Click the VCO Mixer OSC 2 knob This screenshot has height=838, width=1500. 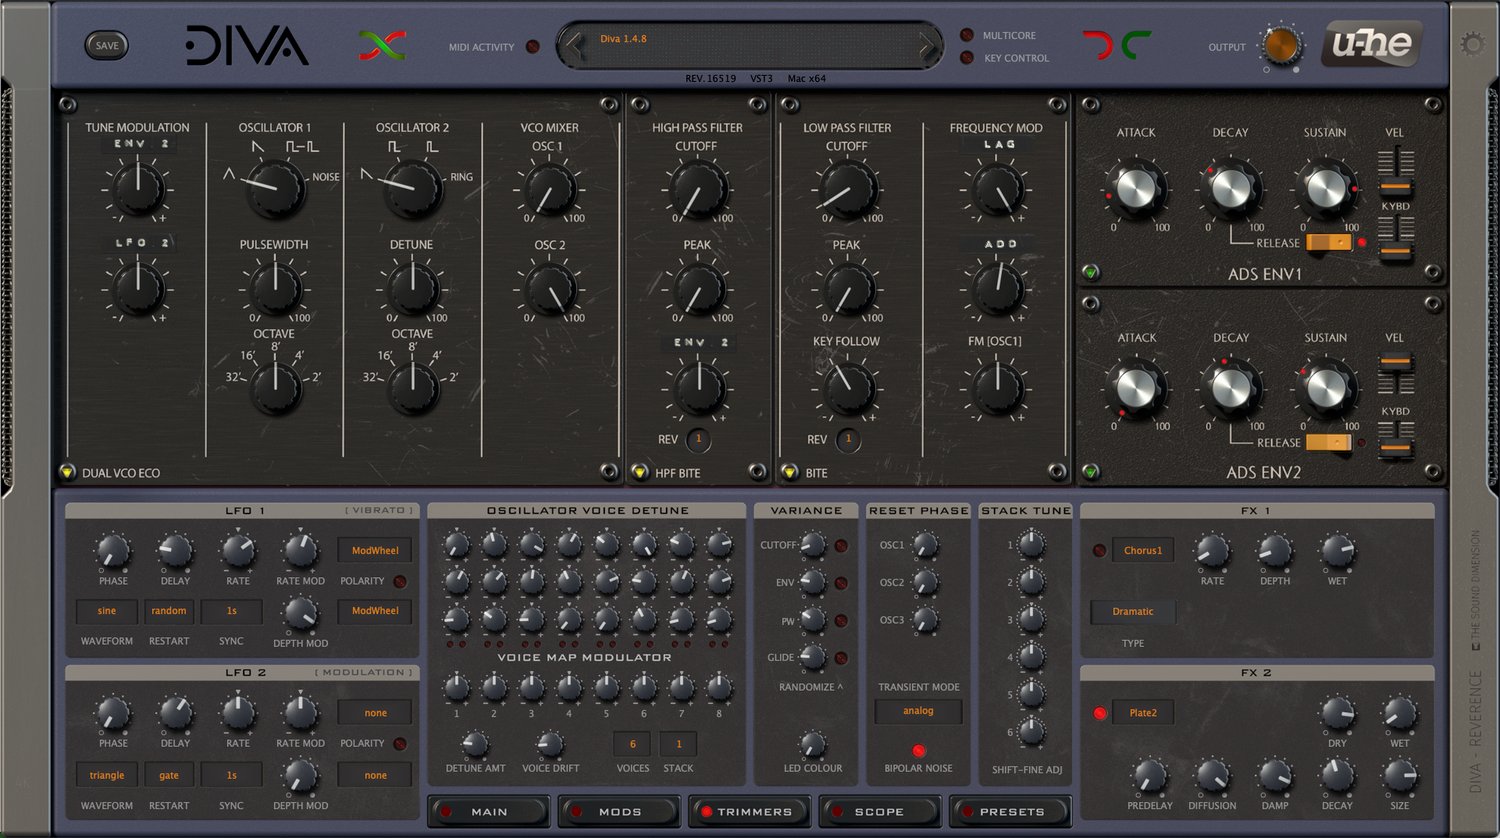click(x=550, y=289)
